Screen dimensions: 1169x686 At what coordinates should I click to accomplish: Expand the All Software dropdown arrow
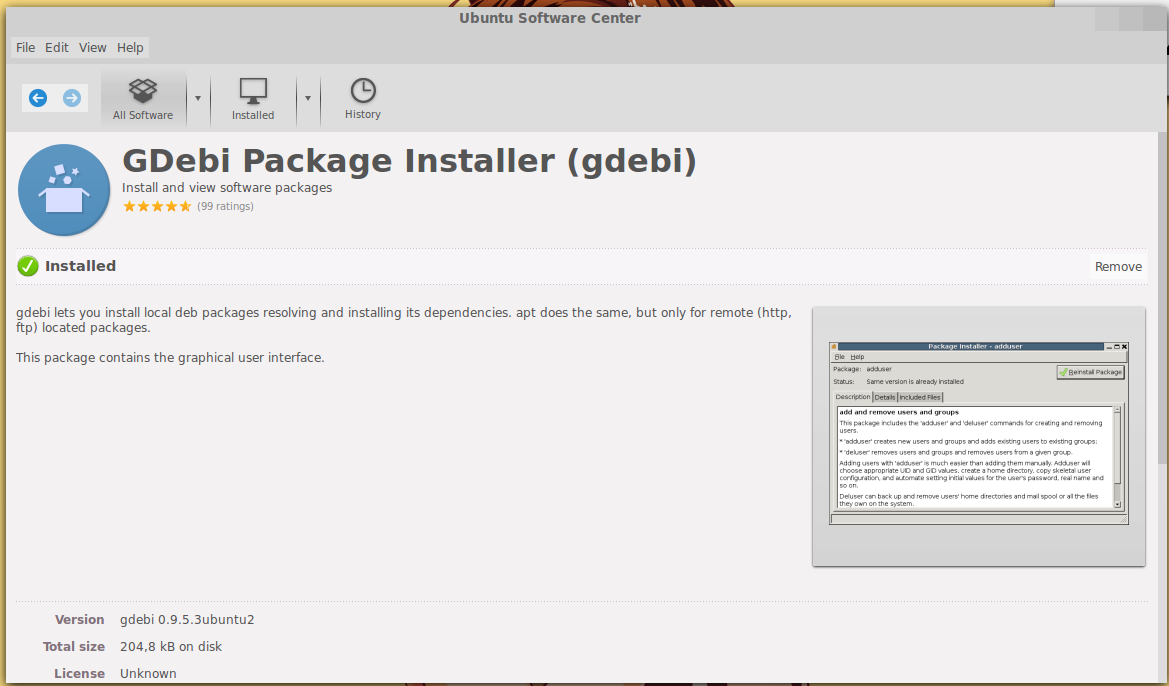[198, 99]
